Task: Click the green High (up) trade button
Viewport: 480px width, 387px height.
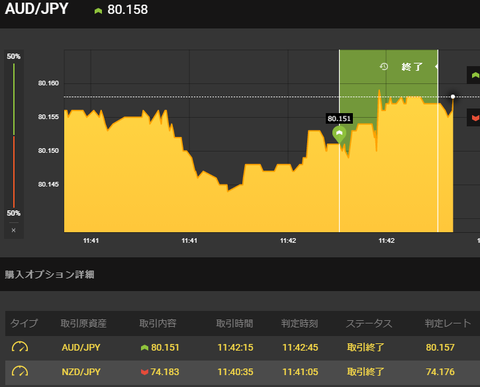Action: [474, 75]
